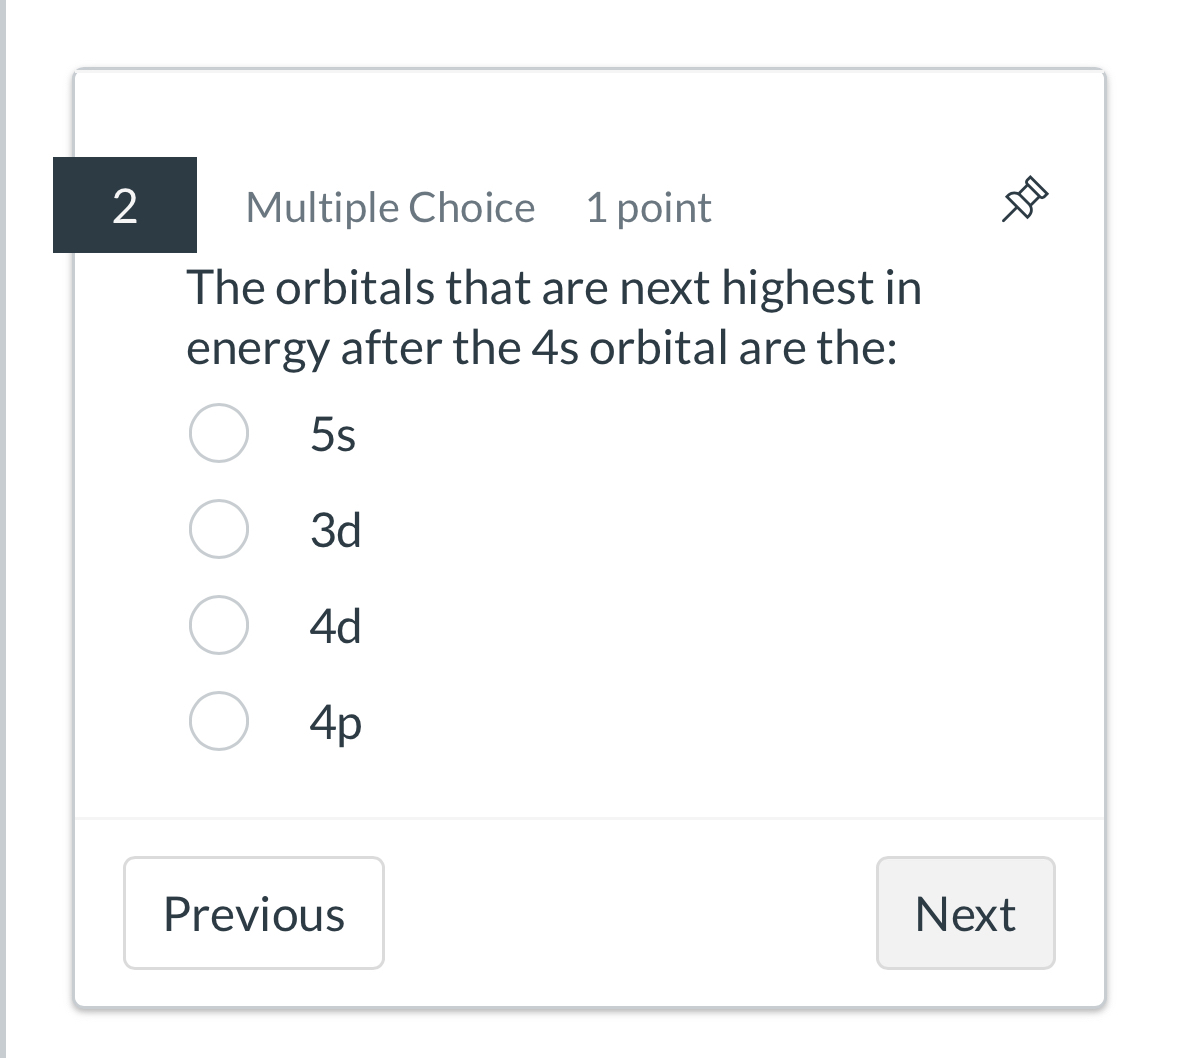Click the pushpin bookmark icon

pos(1025,197)
